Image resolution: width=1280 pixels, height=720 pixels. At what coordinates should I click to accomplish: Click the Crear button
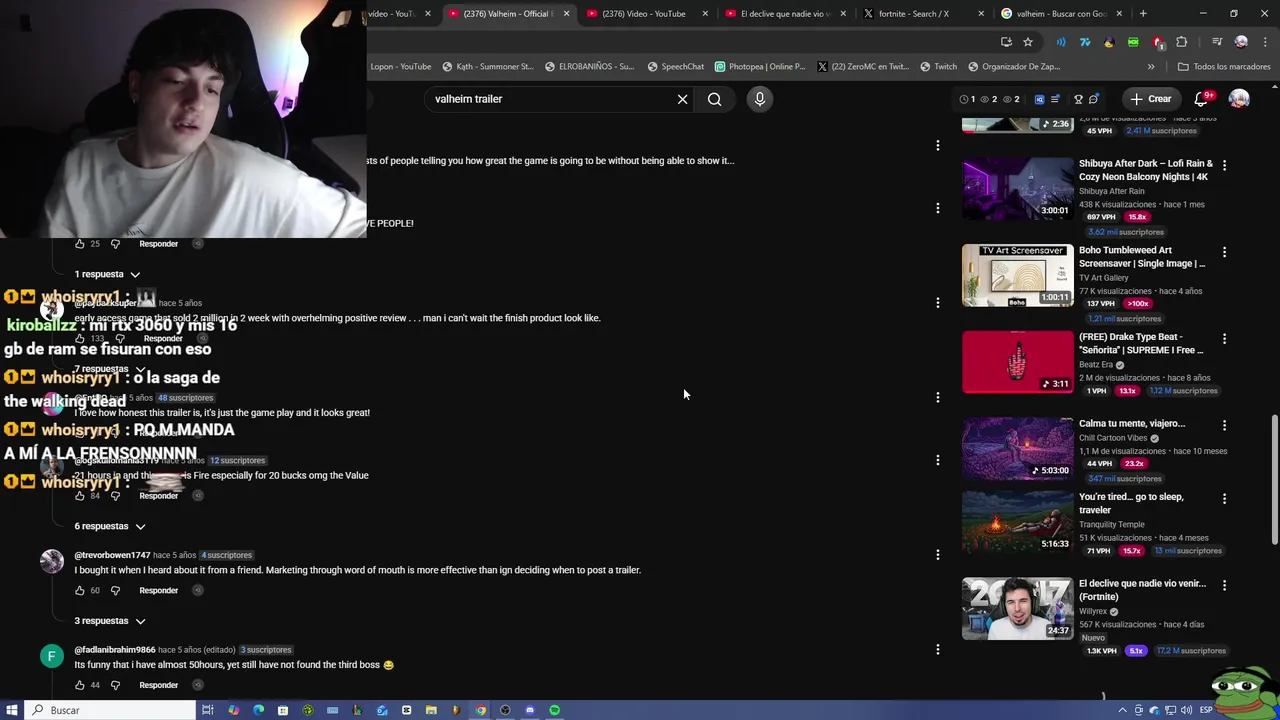[x=1150, y=99]
